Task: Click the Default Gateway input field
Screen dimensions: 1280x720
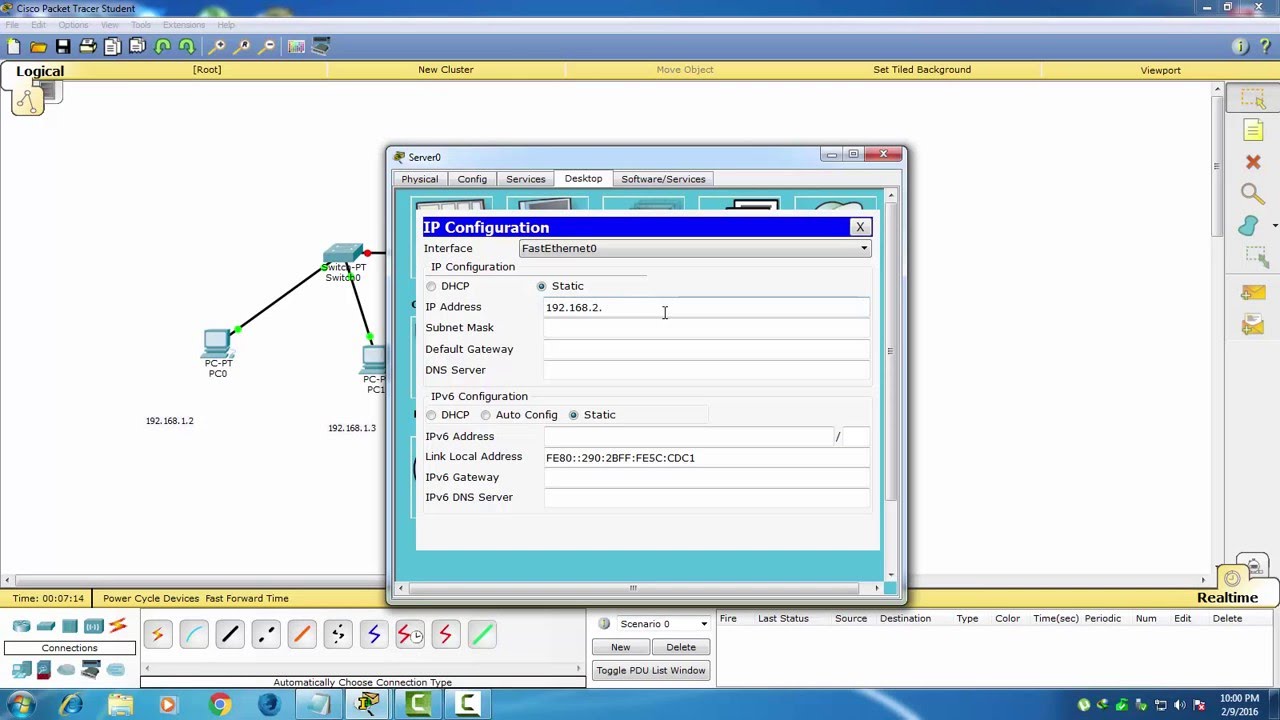Action: (x=706, y=349)
